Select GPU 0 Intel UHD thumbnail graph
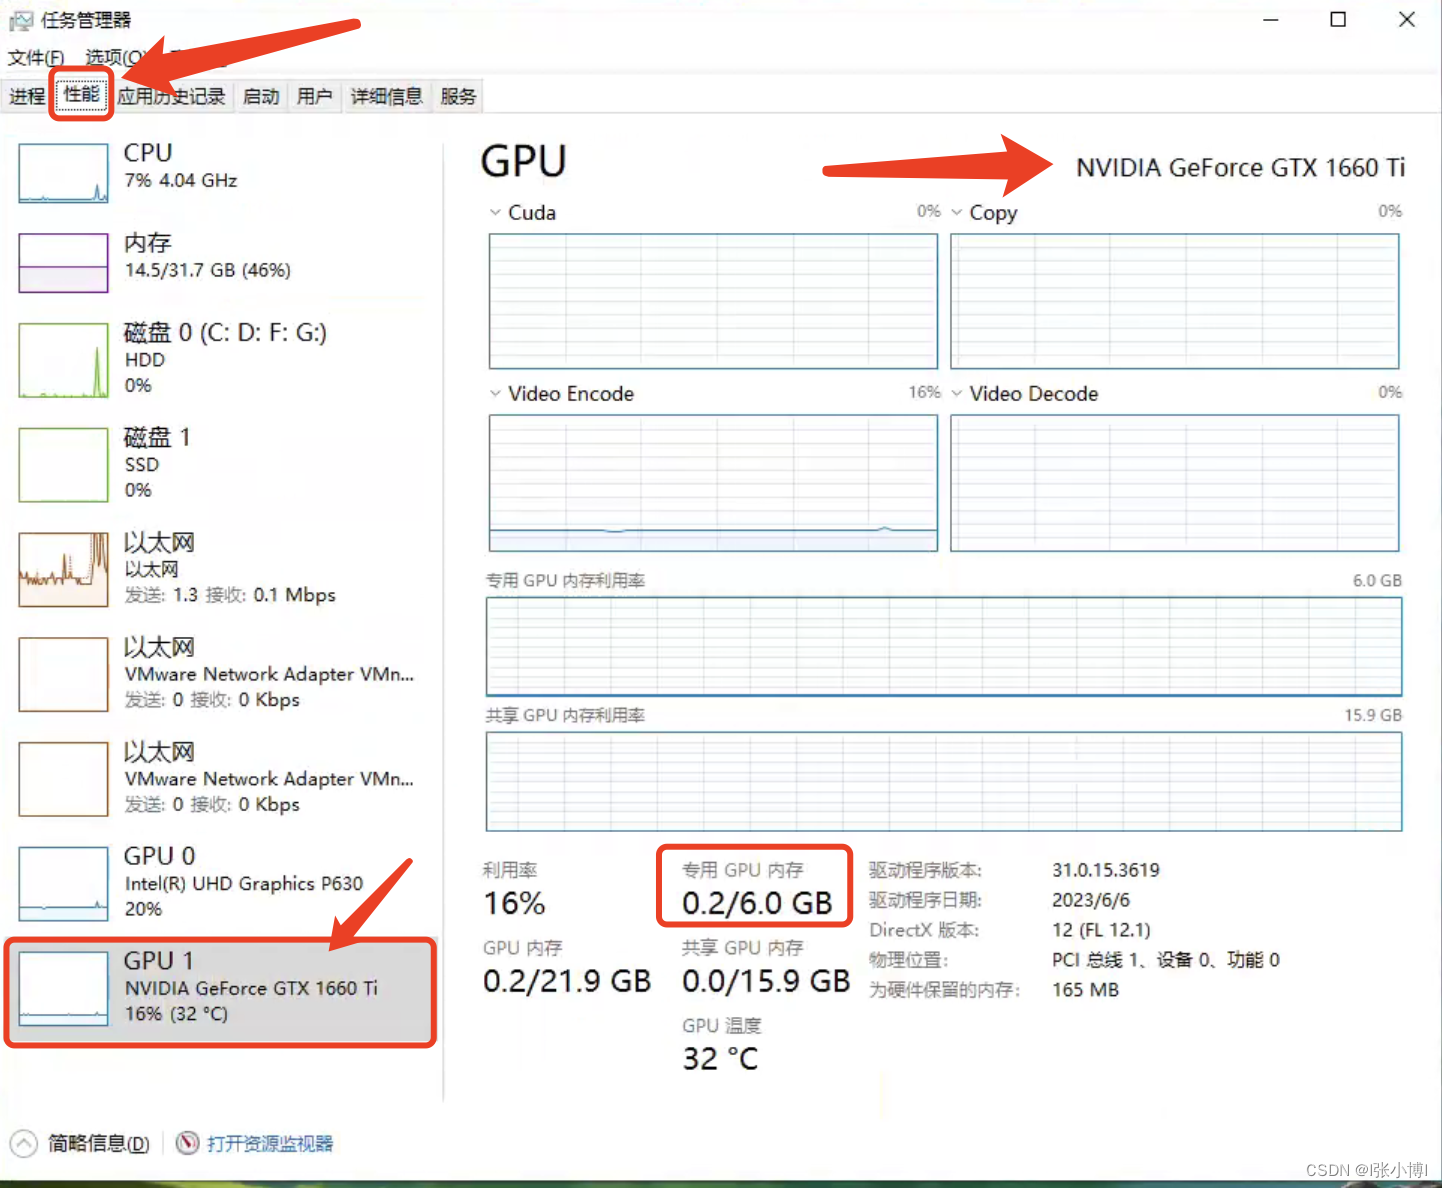 [64, 884]
